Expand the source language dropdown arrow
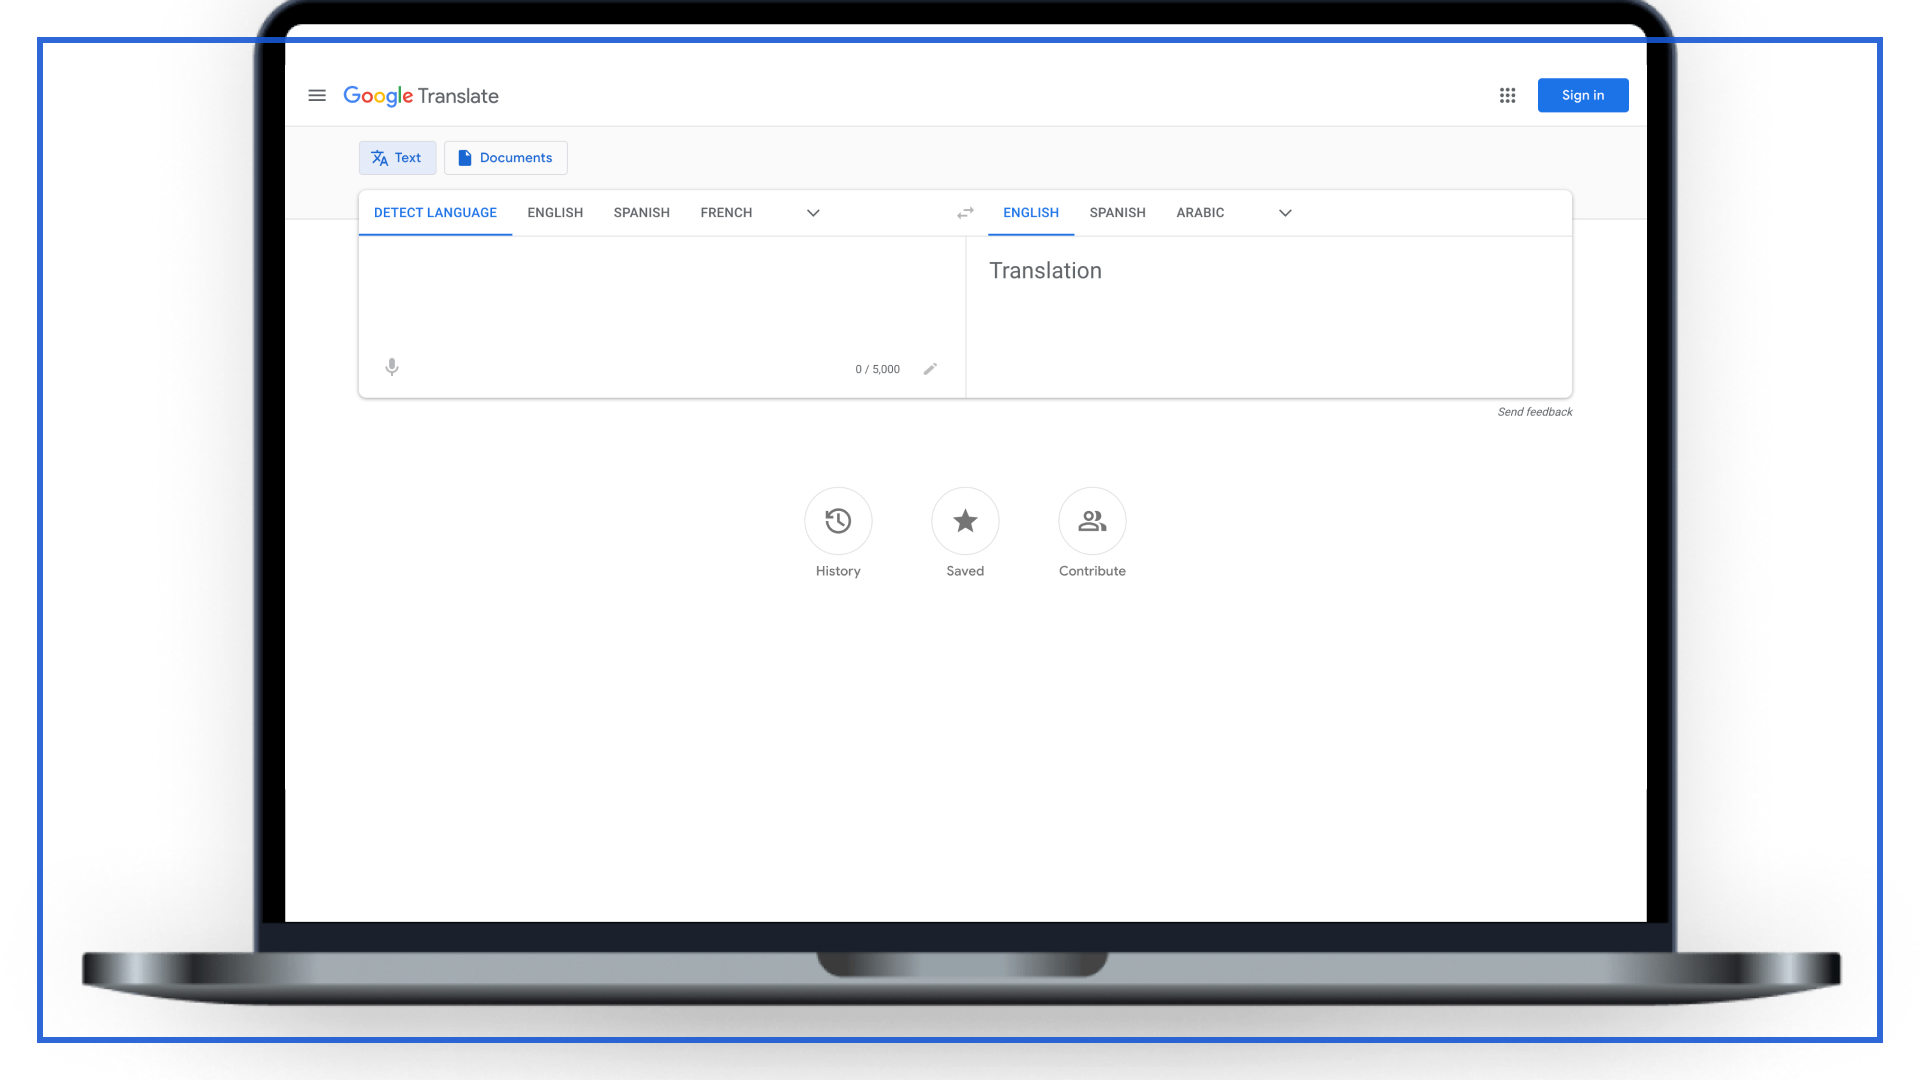This screenshot has width=1920, height=1080. click(x=814, y=212)
